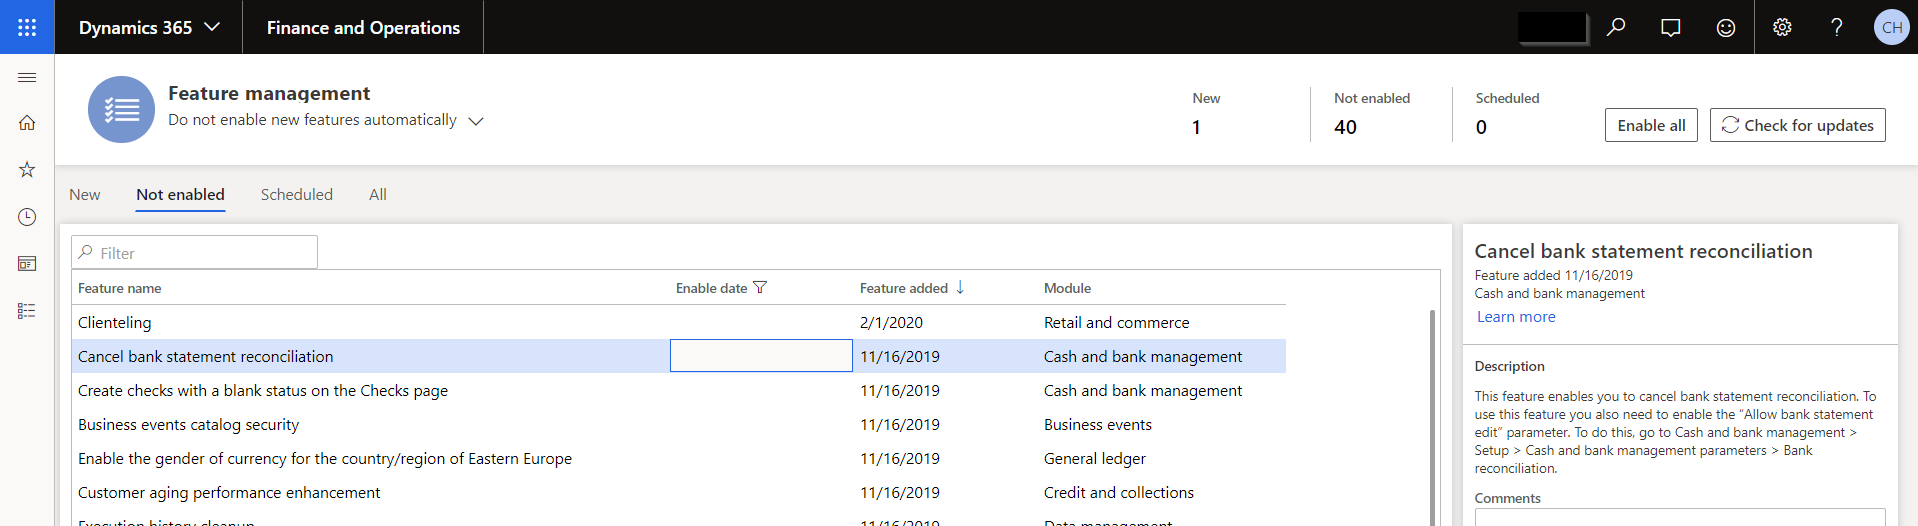The image size is (1918, 526).
Task: Click Credit and collections module cell
Action: click(x=1119, y=493)
